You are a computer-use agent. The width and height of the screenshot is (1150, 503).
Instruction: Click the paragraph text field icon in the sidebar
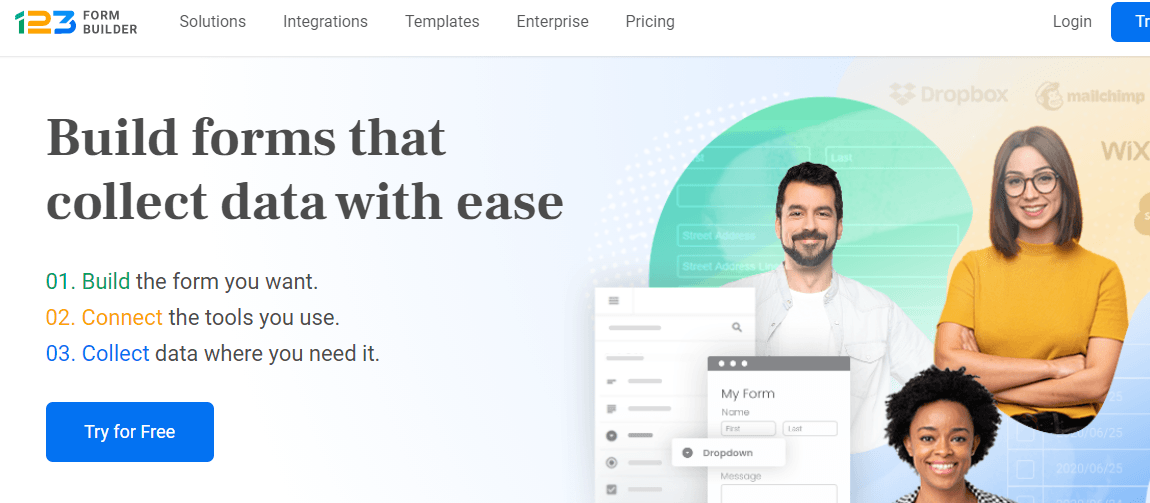pos(612,409)
